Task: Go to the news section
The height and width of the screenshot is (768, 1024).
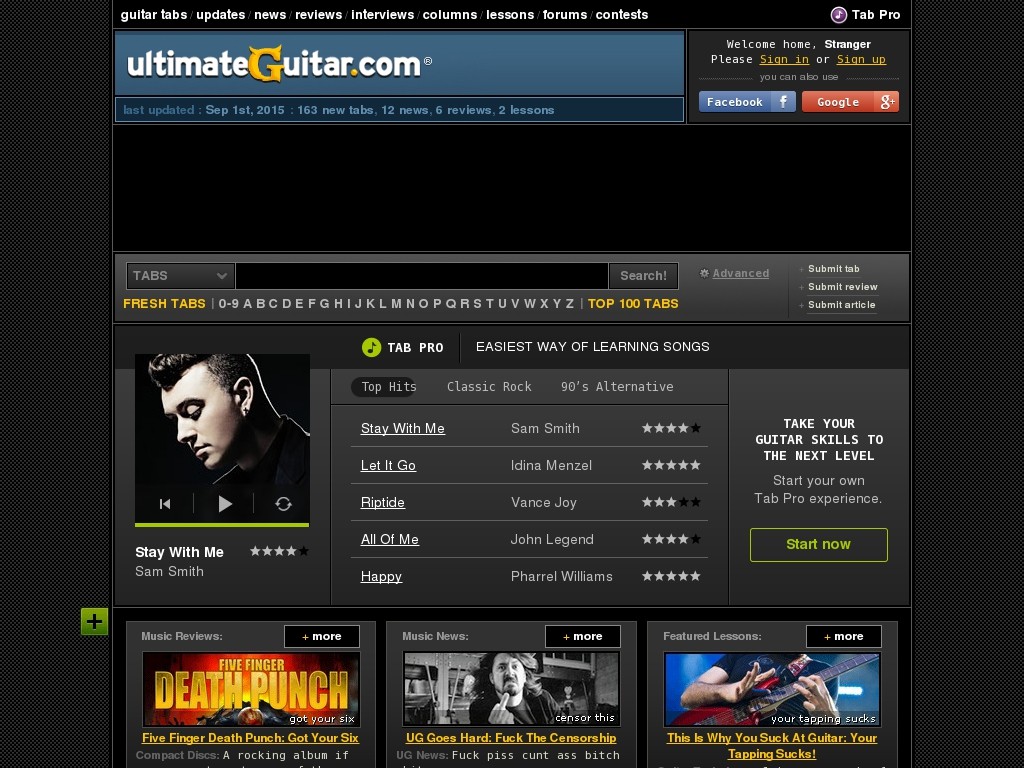Action: pyautogui.click(x=270, y=14)
